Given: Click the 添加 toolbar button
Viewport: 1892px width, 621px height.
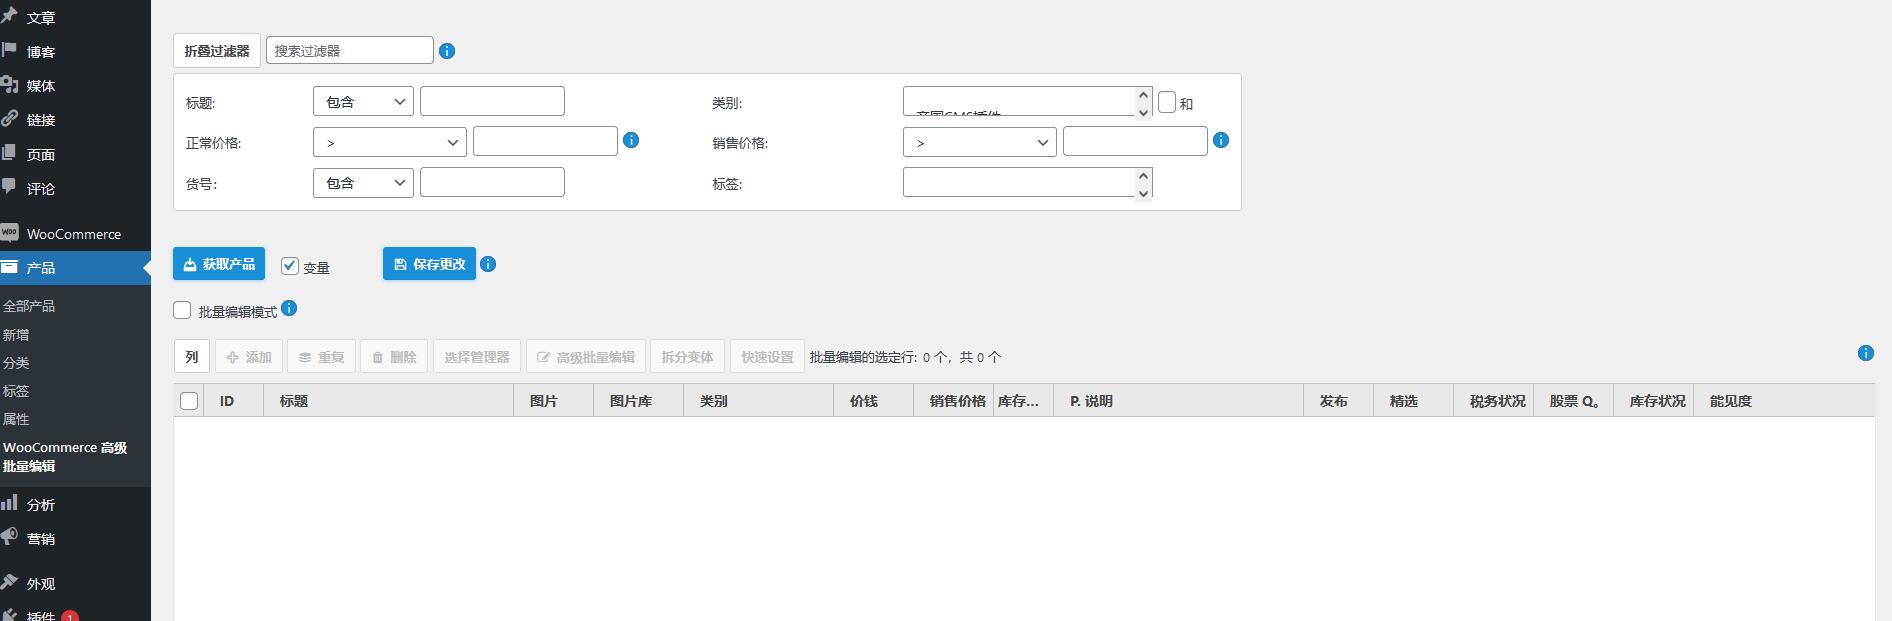Looking at the screenshot, I should pyautogui.click(x=248, y=356).
